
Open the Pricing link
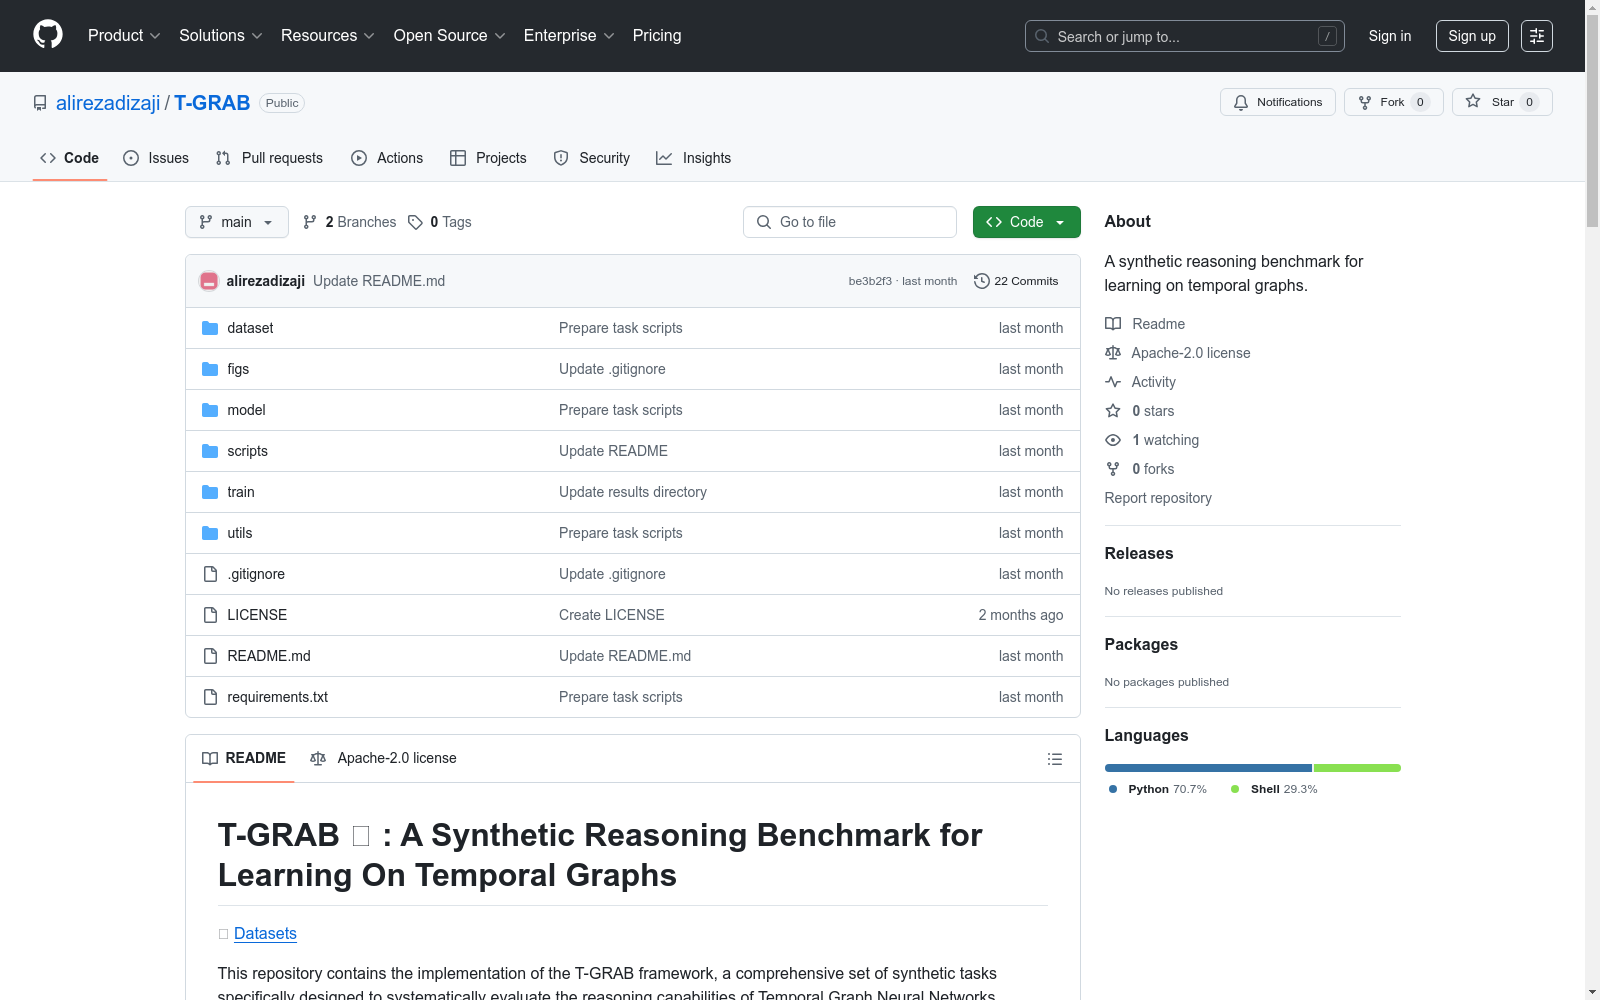pos(657,36)
